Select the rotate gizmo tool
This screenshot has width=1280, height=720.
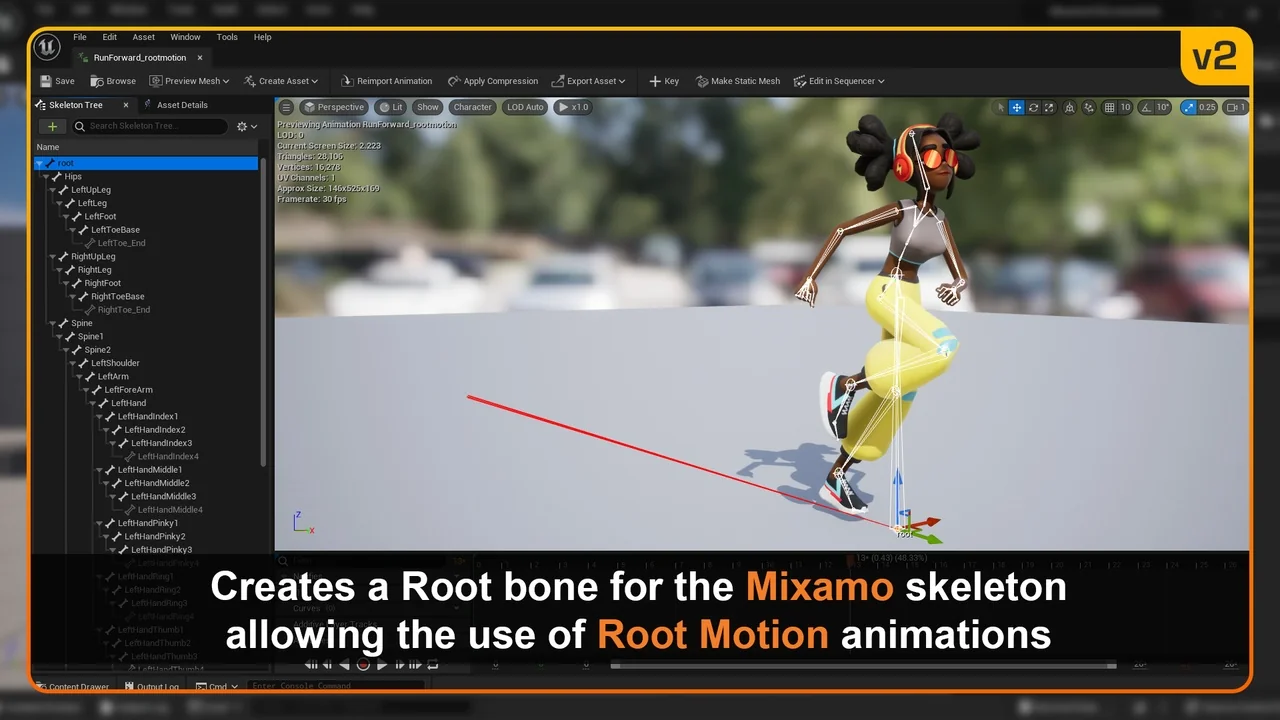pyautogui.click(x=1033, y=107)
